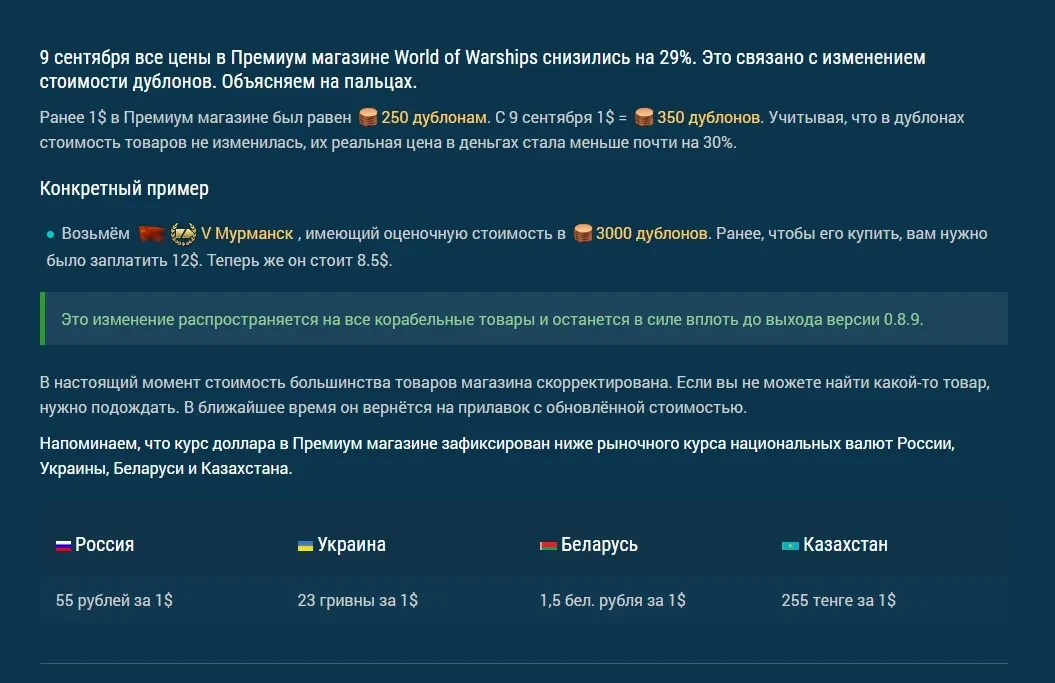This screenshot has width=1055, height=683.
Task: Open the V Мурманск ship link
Action: (x=247, y=234)
